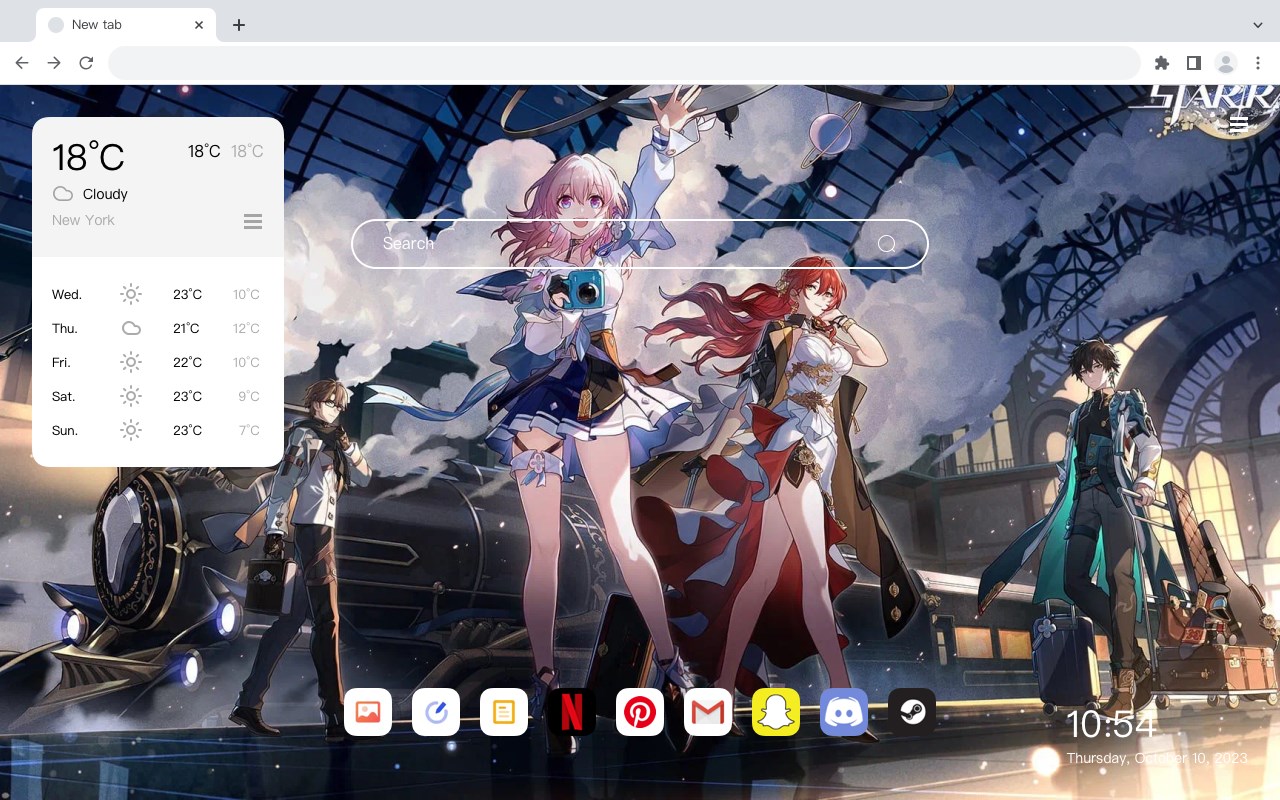
Task: Open the yellow notes shortcut icon
Action: click(x=504, y=712)
